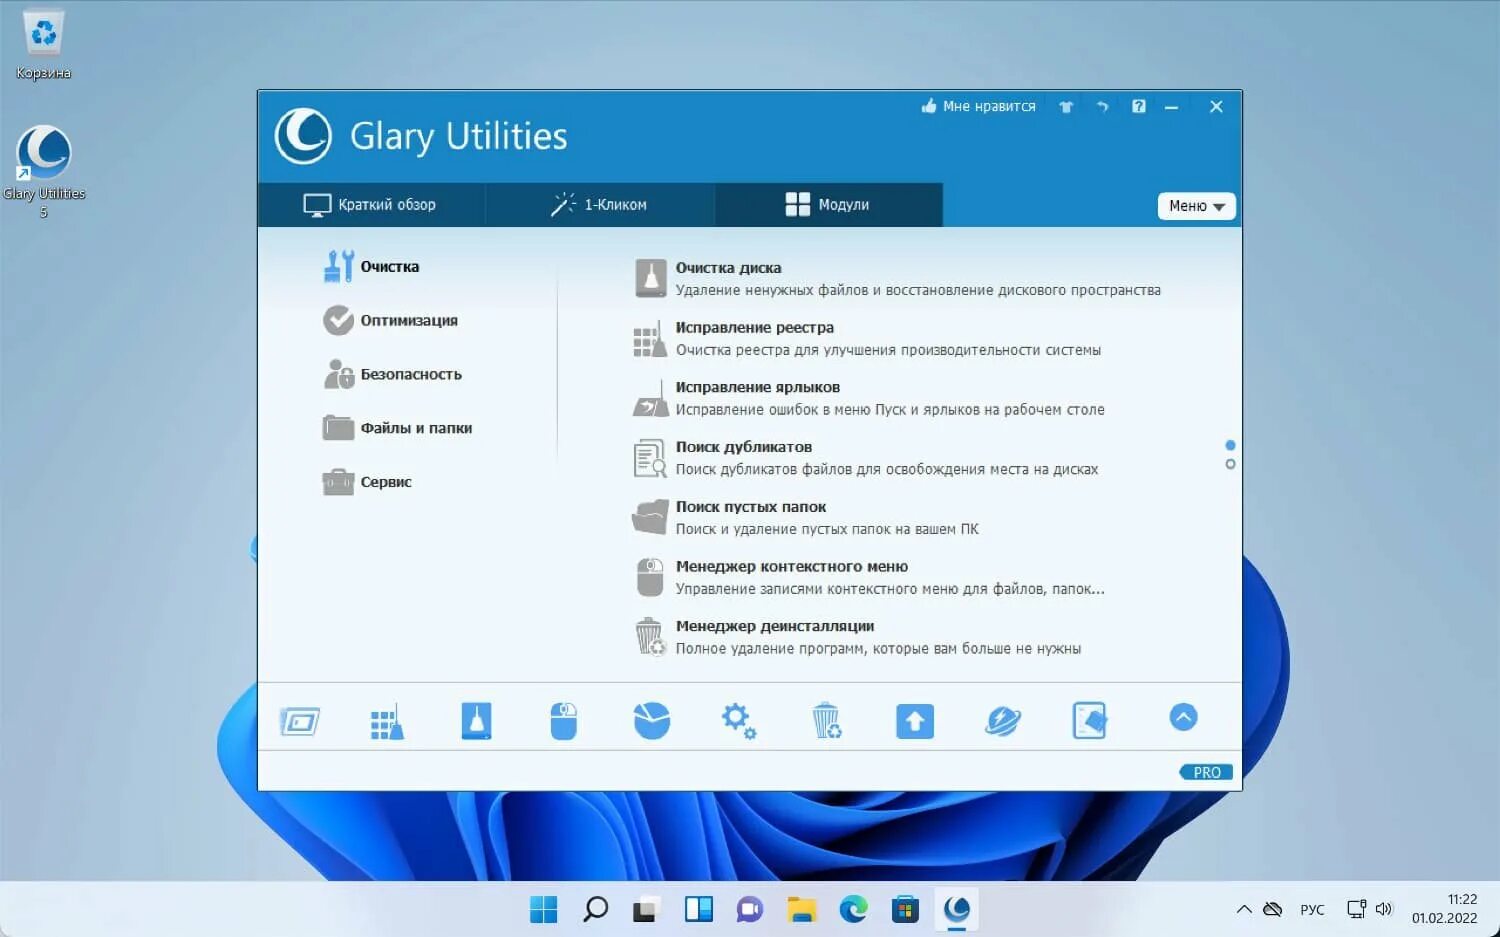Screen dimensions: 1500x937
Task: Open Менеджер деинсталляции module
Action: coord(857,637)
